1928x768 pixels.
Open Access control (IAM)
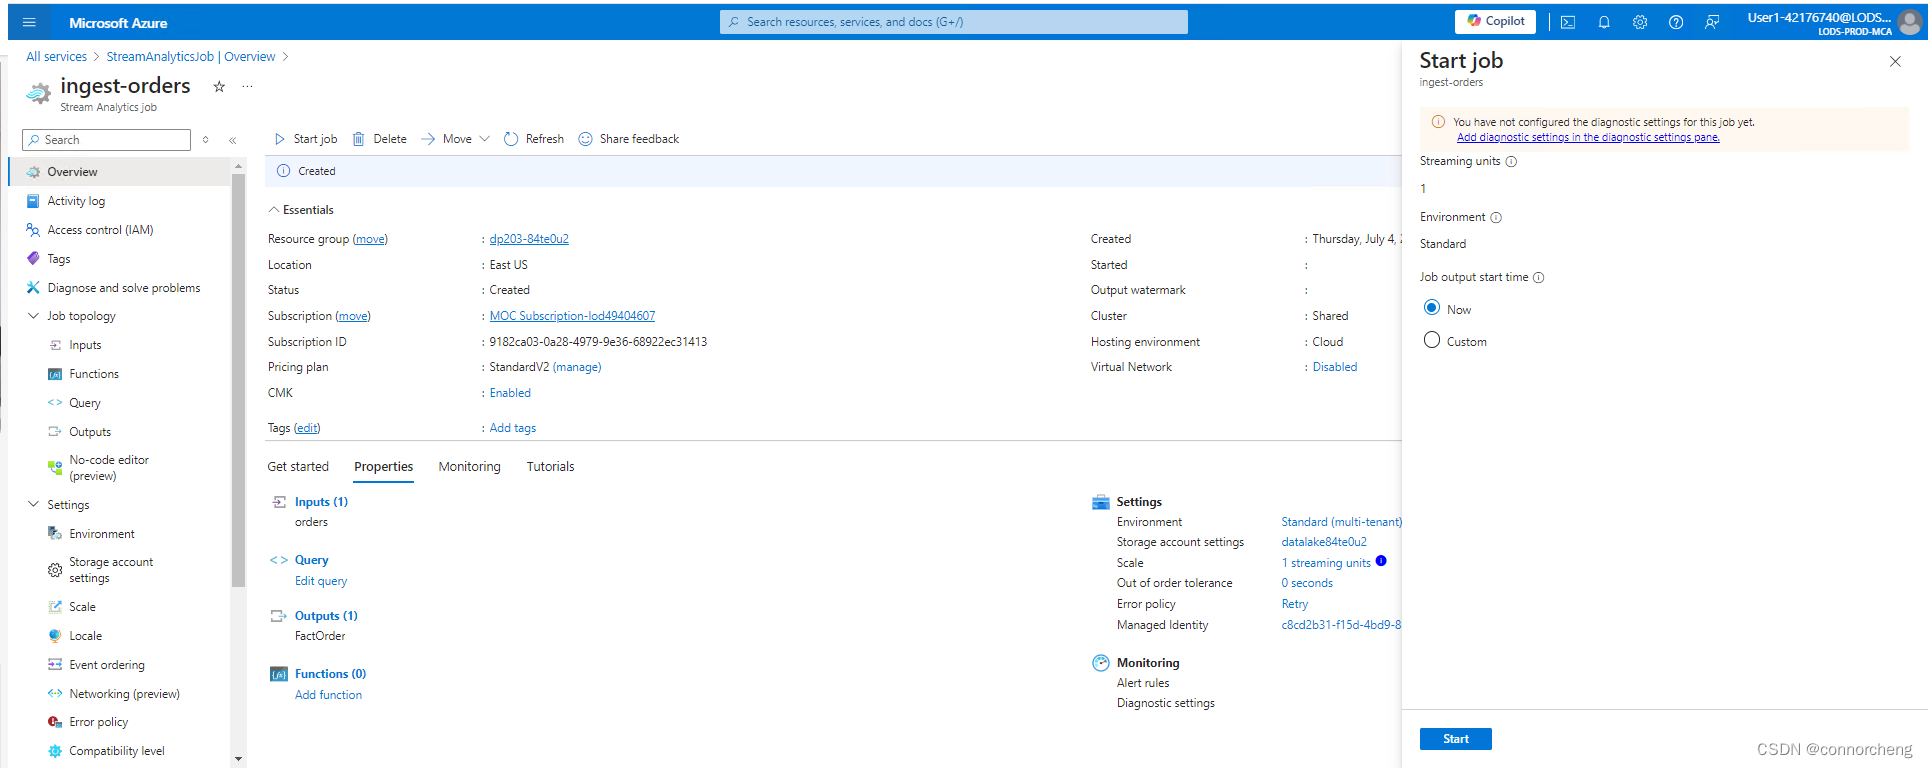coord(100,230)
